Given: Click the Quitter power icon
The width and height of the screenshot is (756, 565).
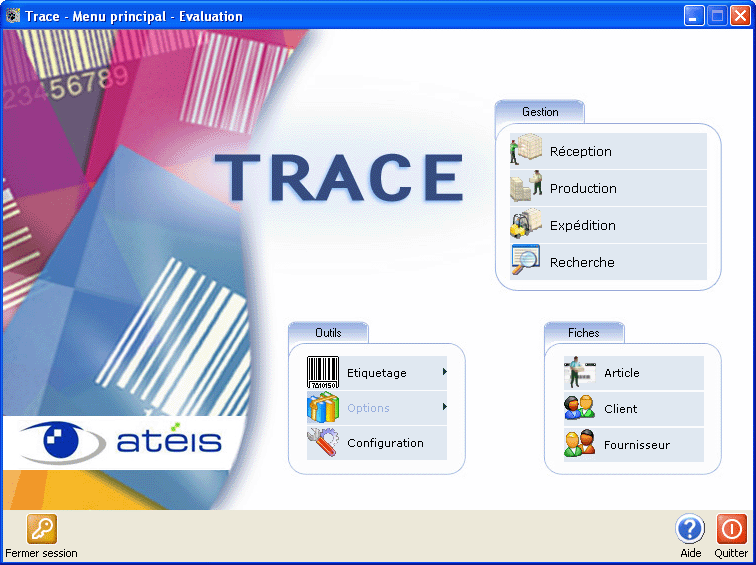Looking at the screenshot, I should click(x=731, y=529).
